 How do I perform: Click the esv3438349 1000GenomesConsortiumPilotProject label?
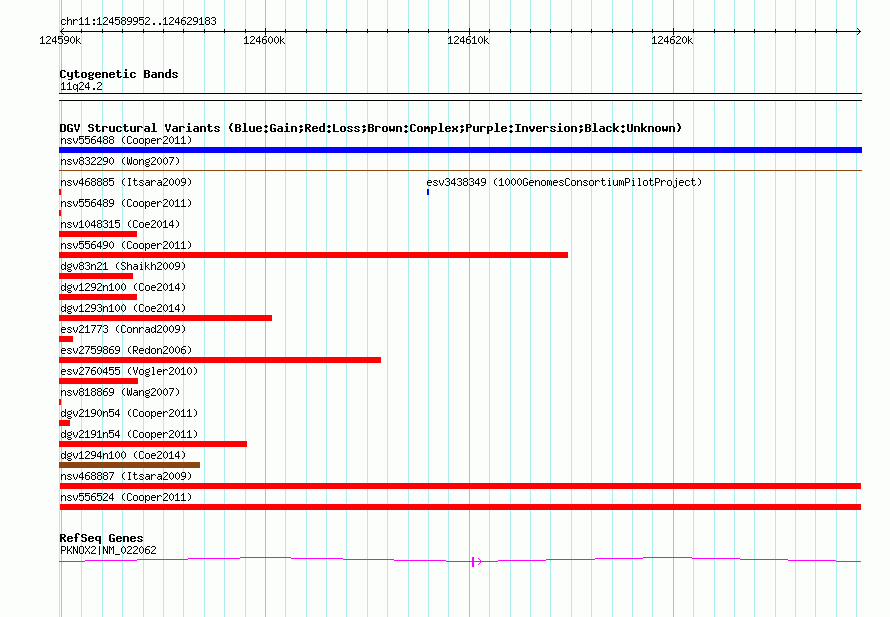pos(564,182)
